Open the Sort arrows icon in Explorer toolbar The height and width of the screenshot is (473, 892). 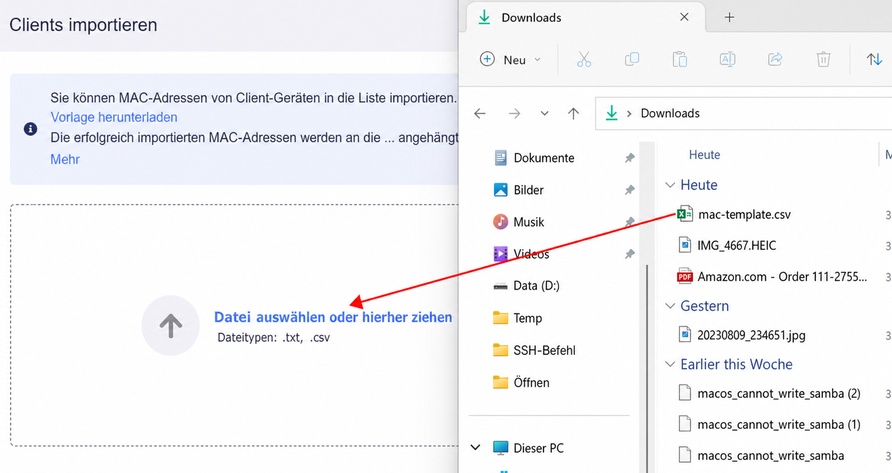click(x=874, y=59)
